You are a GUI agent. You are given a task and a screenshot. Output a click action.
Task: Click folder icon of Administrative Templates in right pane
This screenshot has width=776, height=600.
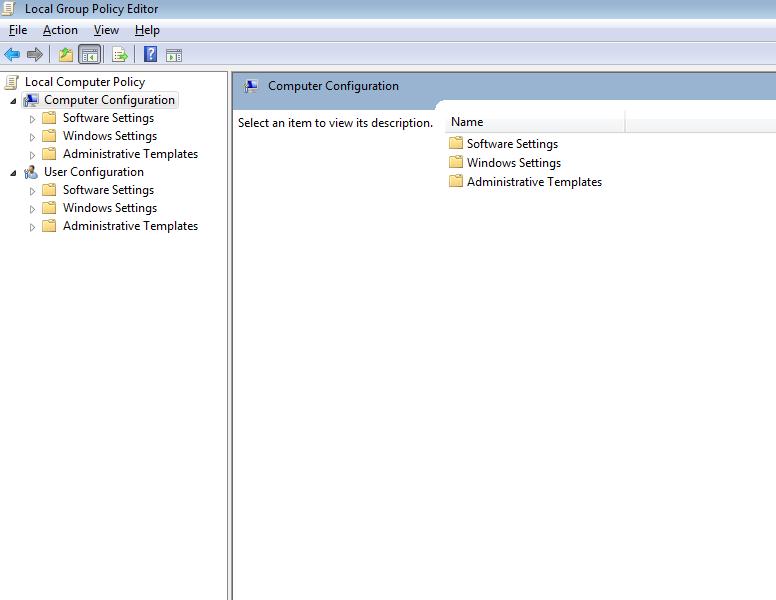tap(456, 181)
